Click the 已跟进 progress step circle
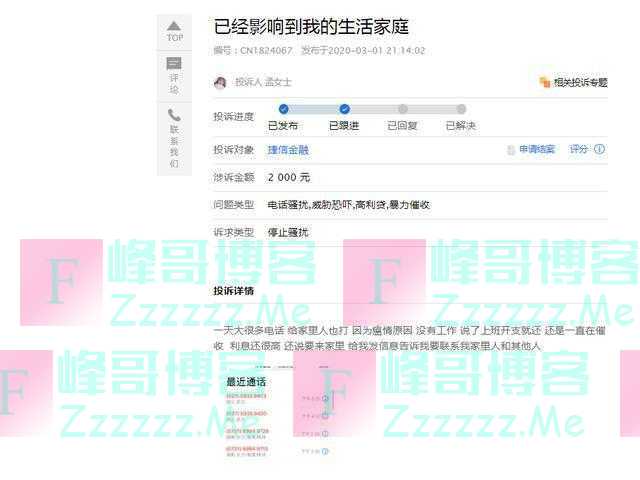The width and height of the screenshot is (640, 480). [344, 109]
